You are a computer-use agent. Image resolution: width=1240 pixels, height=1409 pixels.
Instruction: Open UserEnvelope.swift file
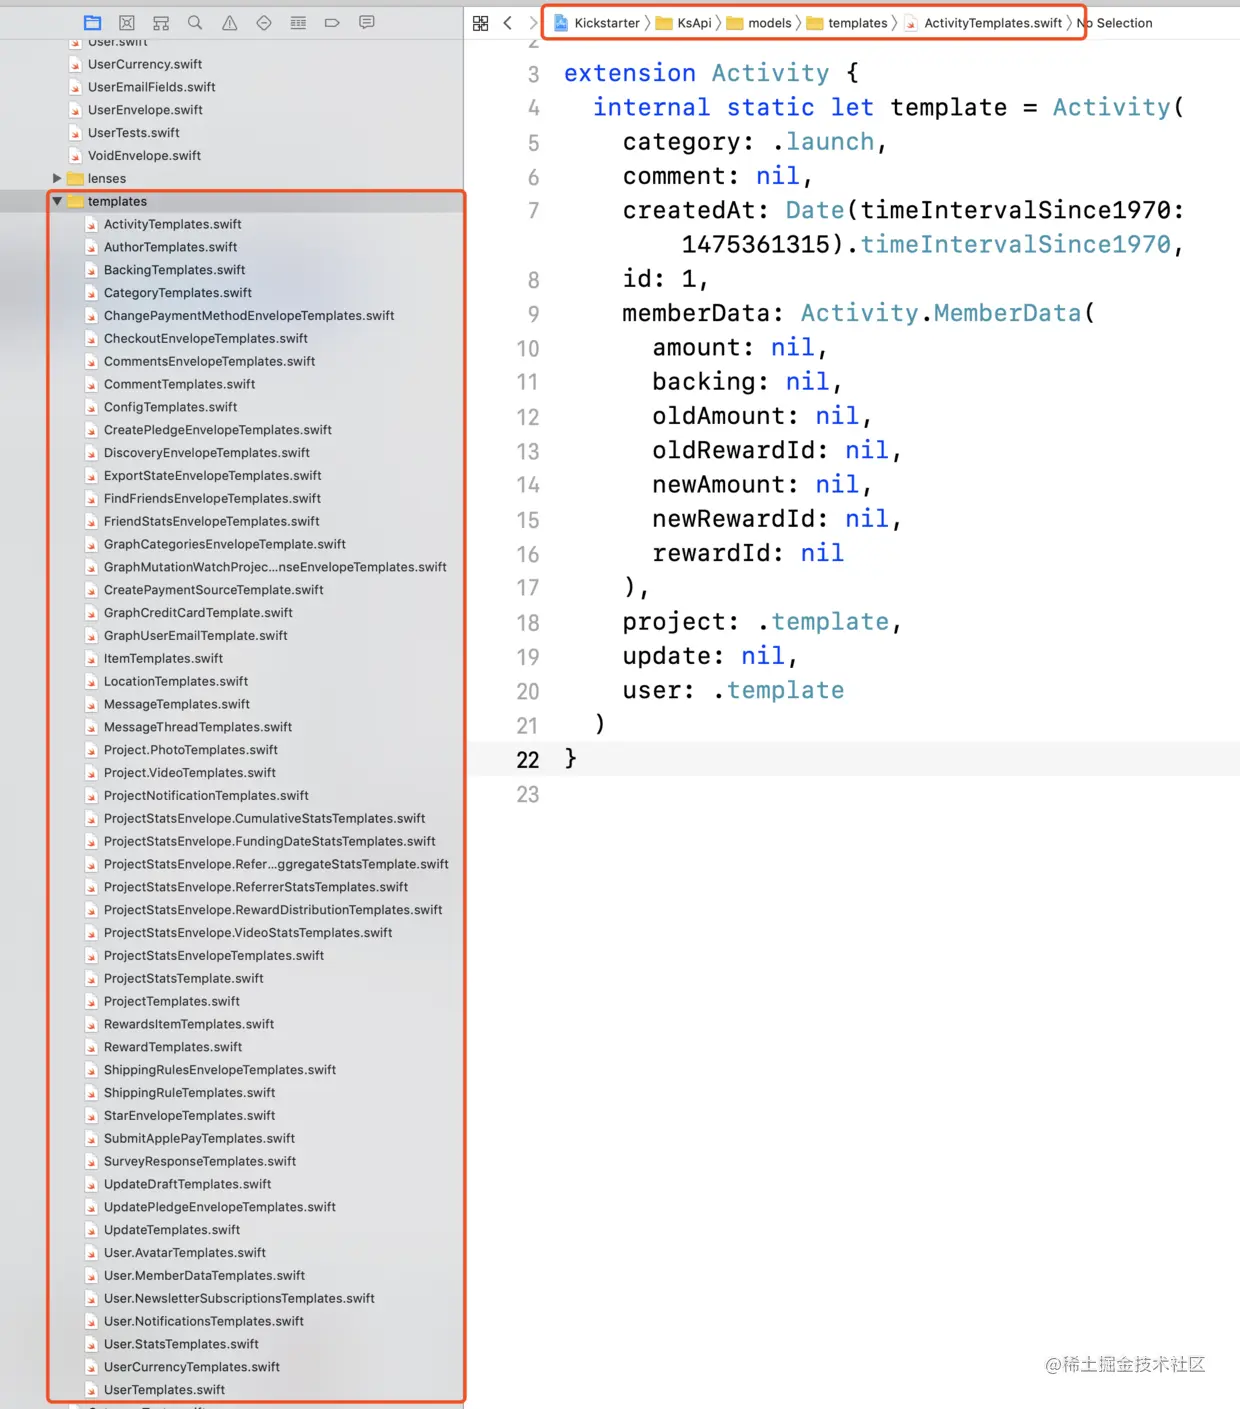145,110
